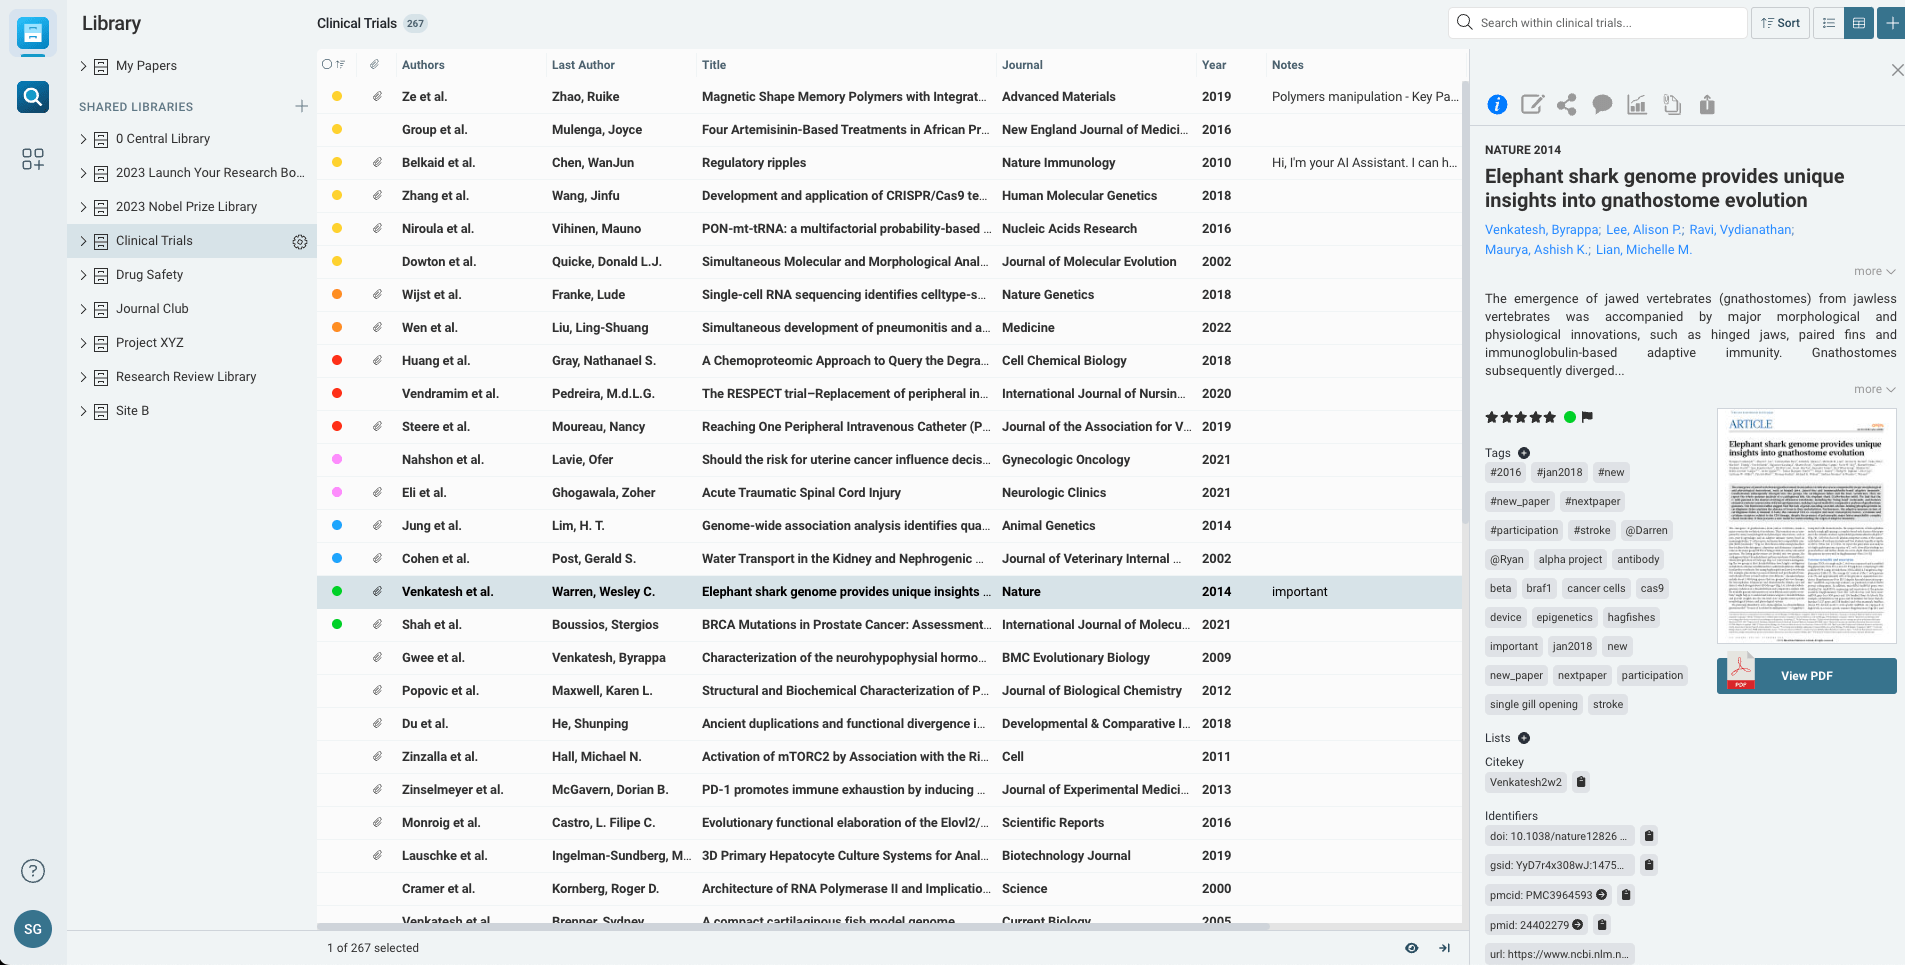Open the attachments icon in the detail panel
Screen dimensions: 1905x965
(1672, 104)
